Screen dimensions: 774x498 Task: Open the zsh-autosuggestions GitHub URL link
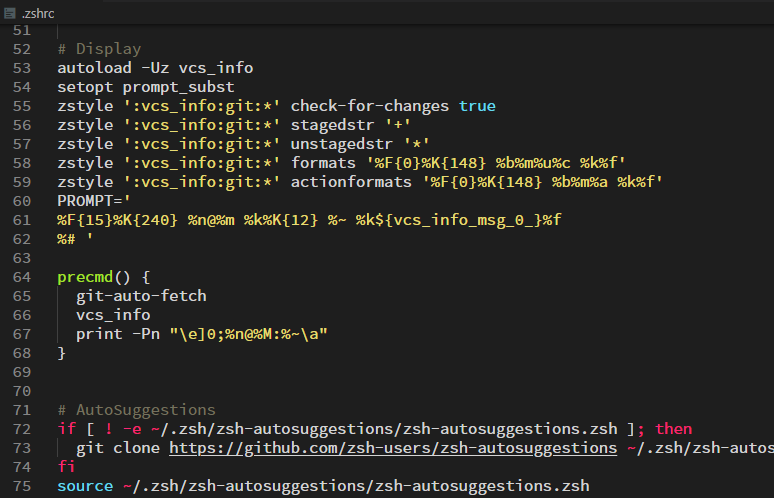393,447
